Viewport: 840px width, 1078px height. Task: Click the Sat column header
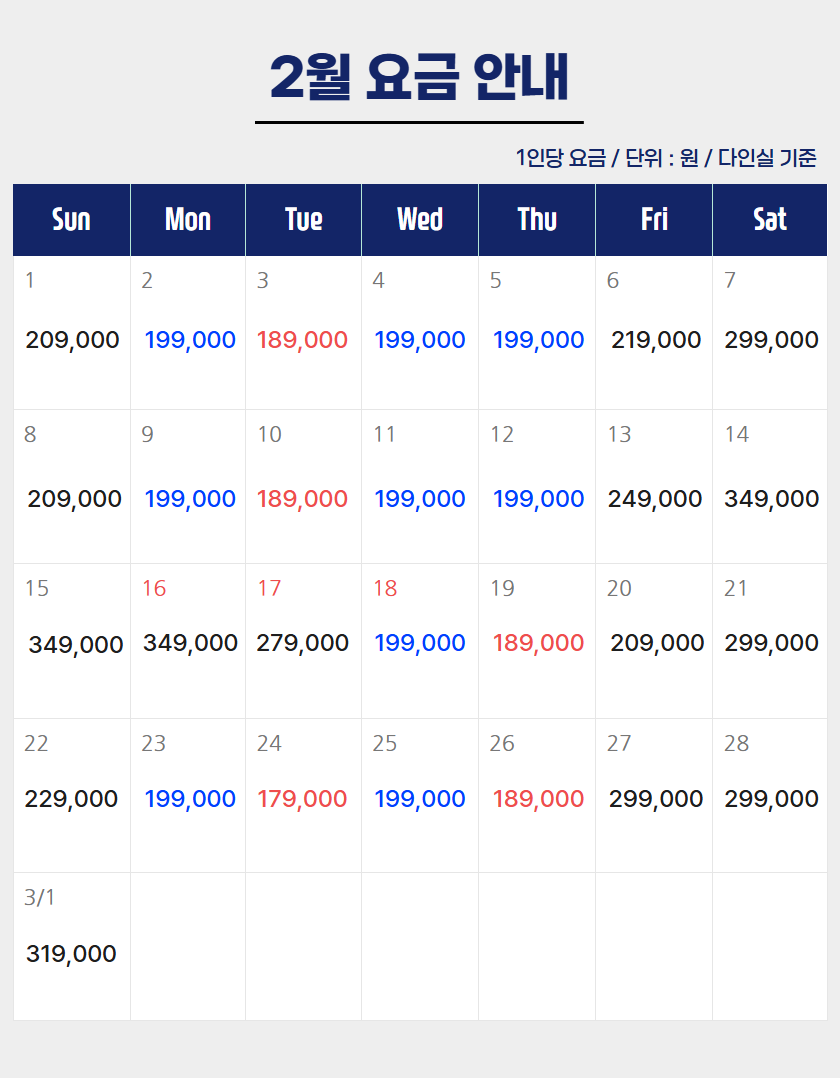pos(769,219)
